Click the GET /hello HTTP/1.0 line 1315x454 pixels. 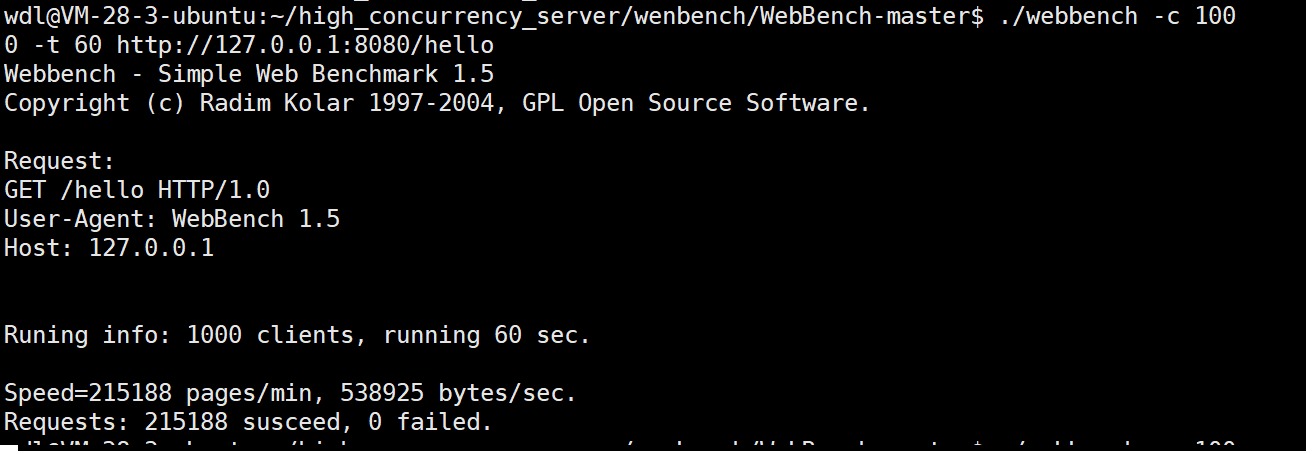[x=137, y=190]
